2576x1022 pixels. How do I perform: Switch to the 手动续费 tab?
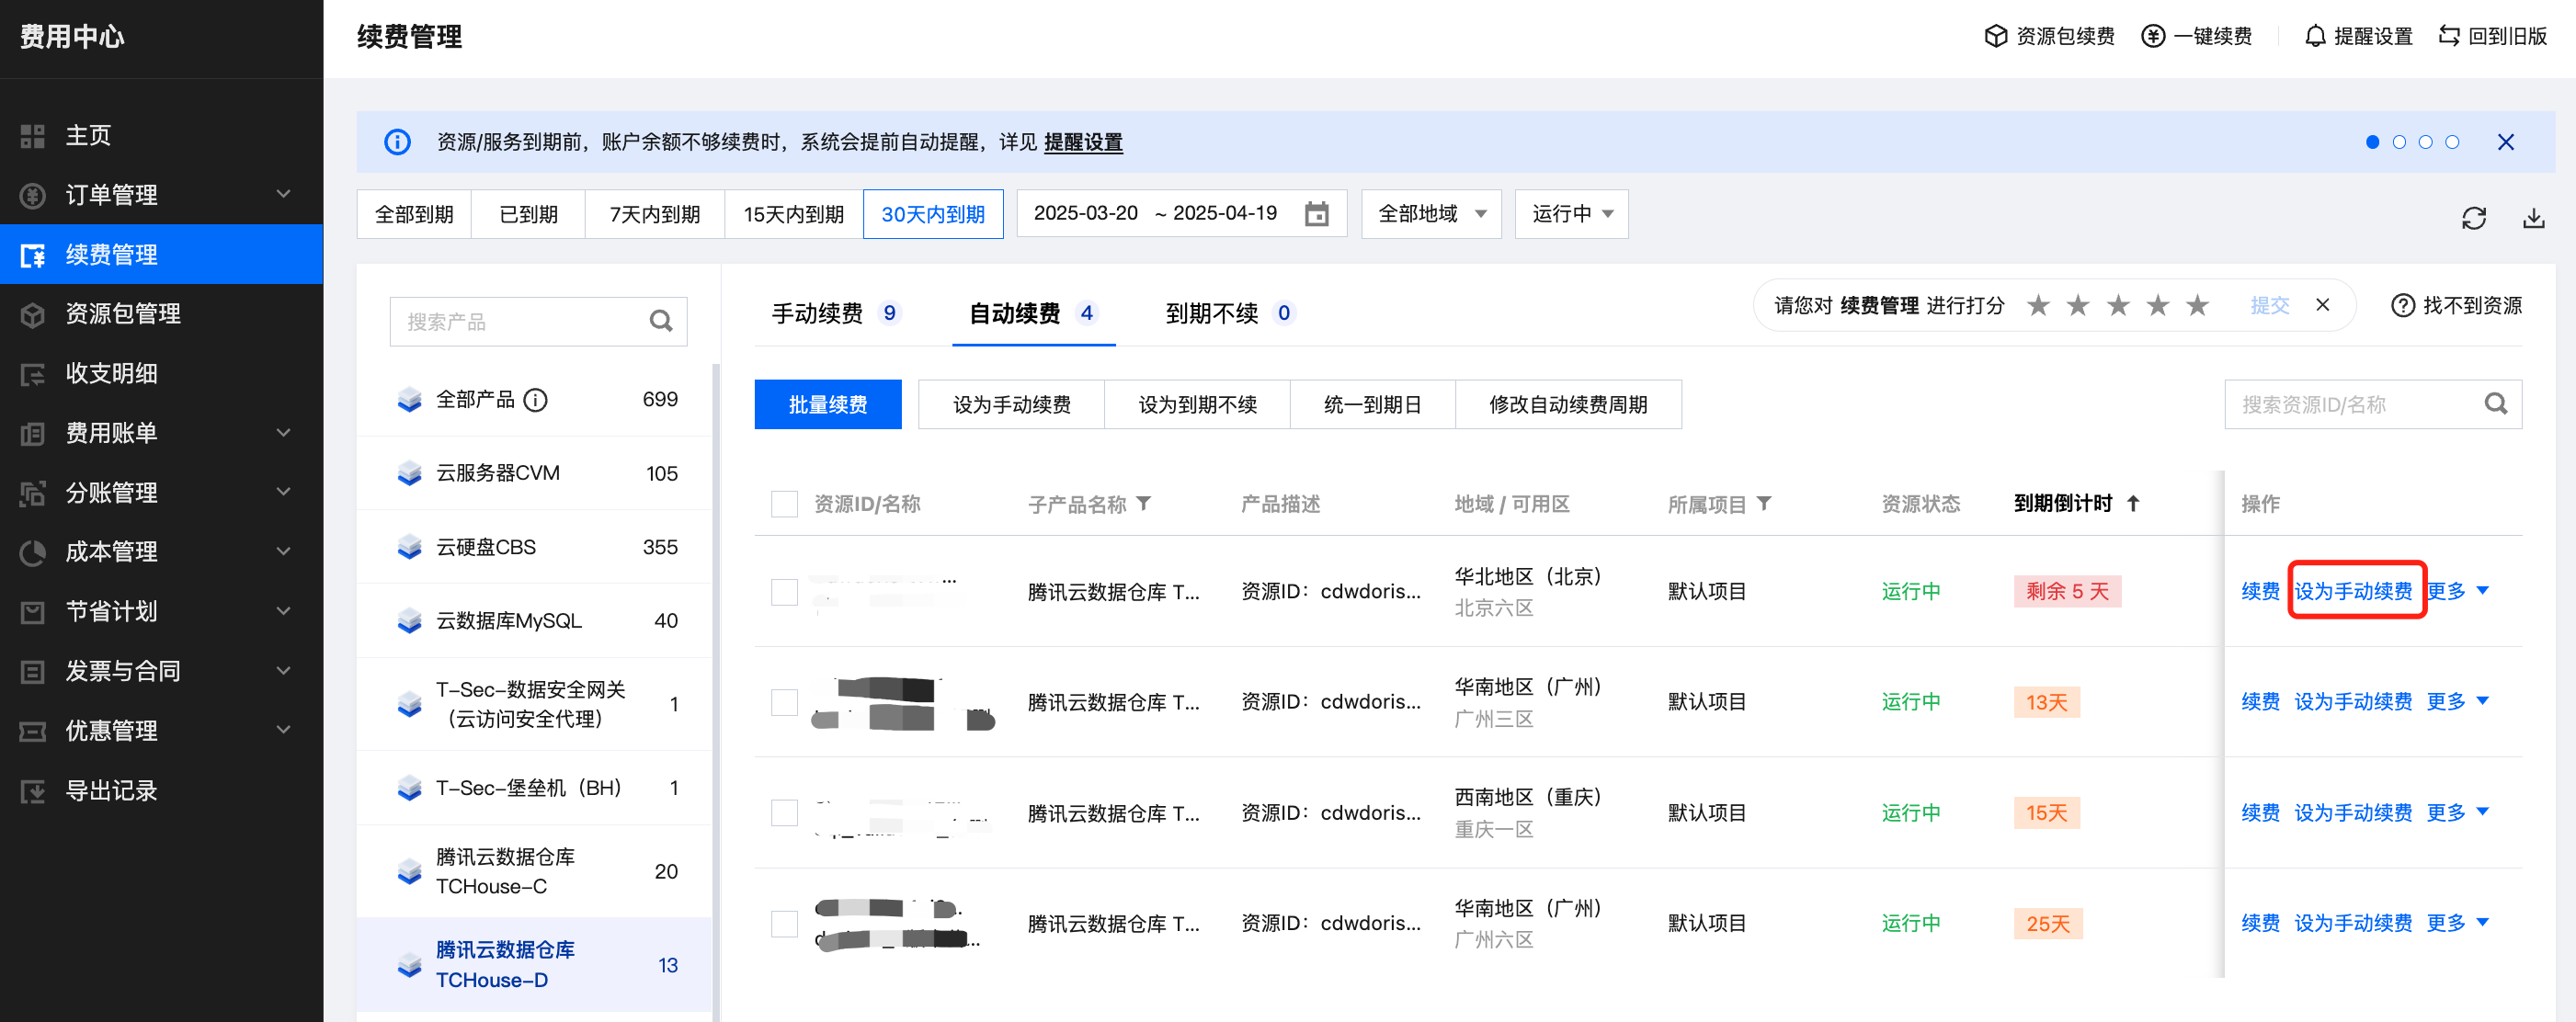tap(816, 313)
